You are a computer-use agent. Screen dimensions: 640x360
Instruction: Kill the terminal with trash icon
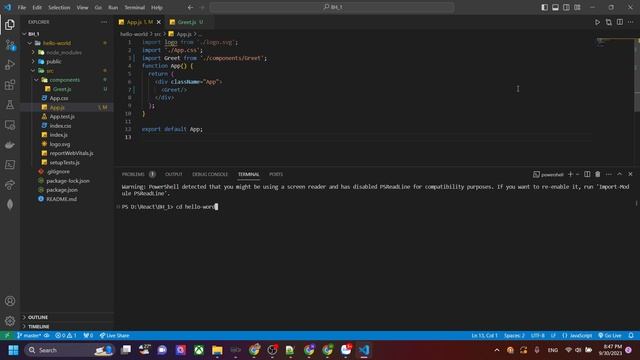tap(598, 174)
